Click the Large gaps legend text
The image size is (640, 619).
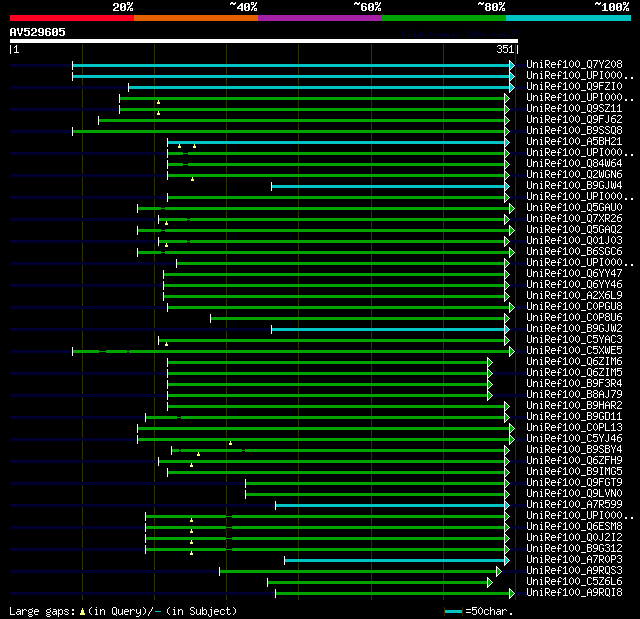(x=123, y=611)
